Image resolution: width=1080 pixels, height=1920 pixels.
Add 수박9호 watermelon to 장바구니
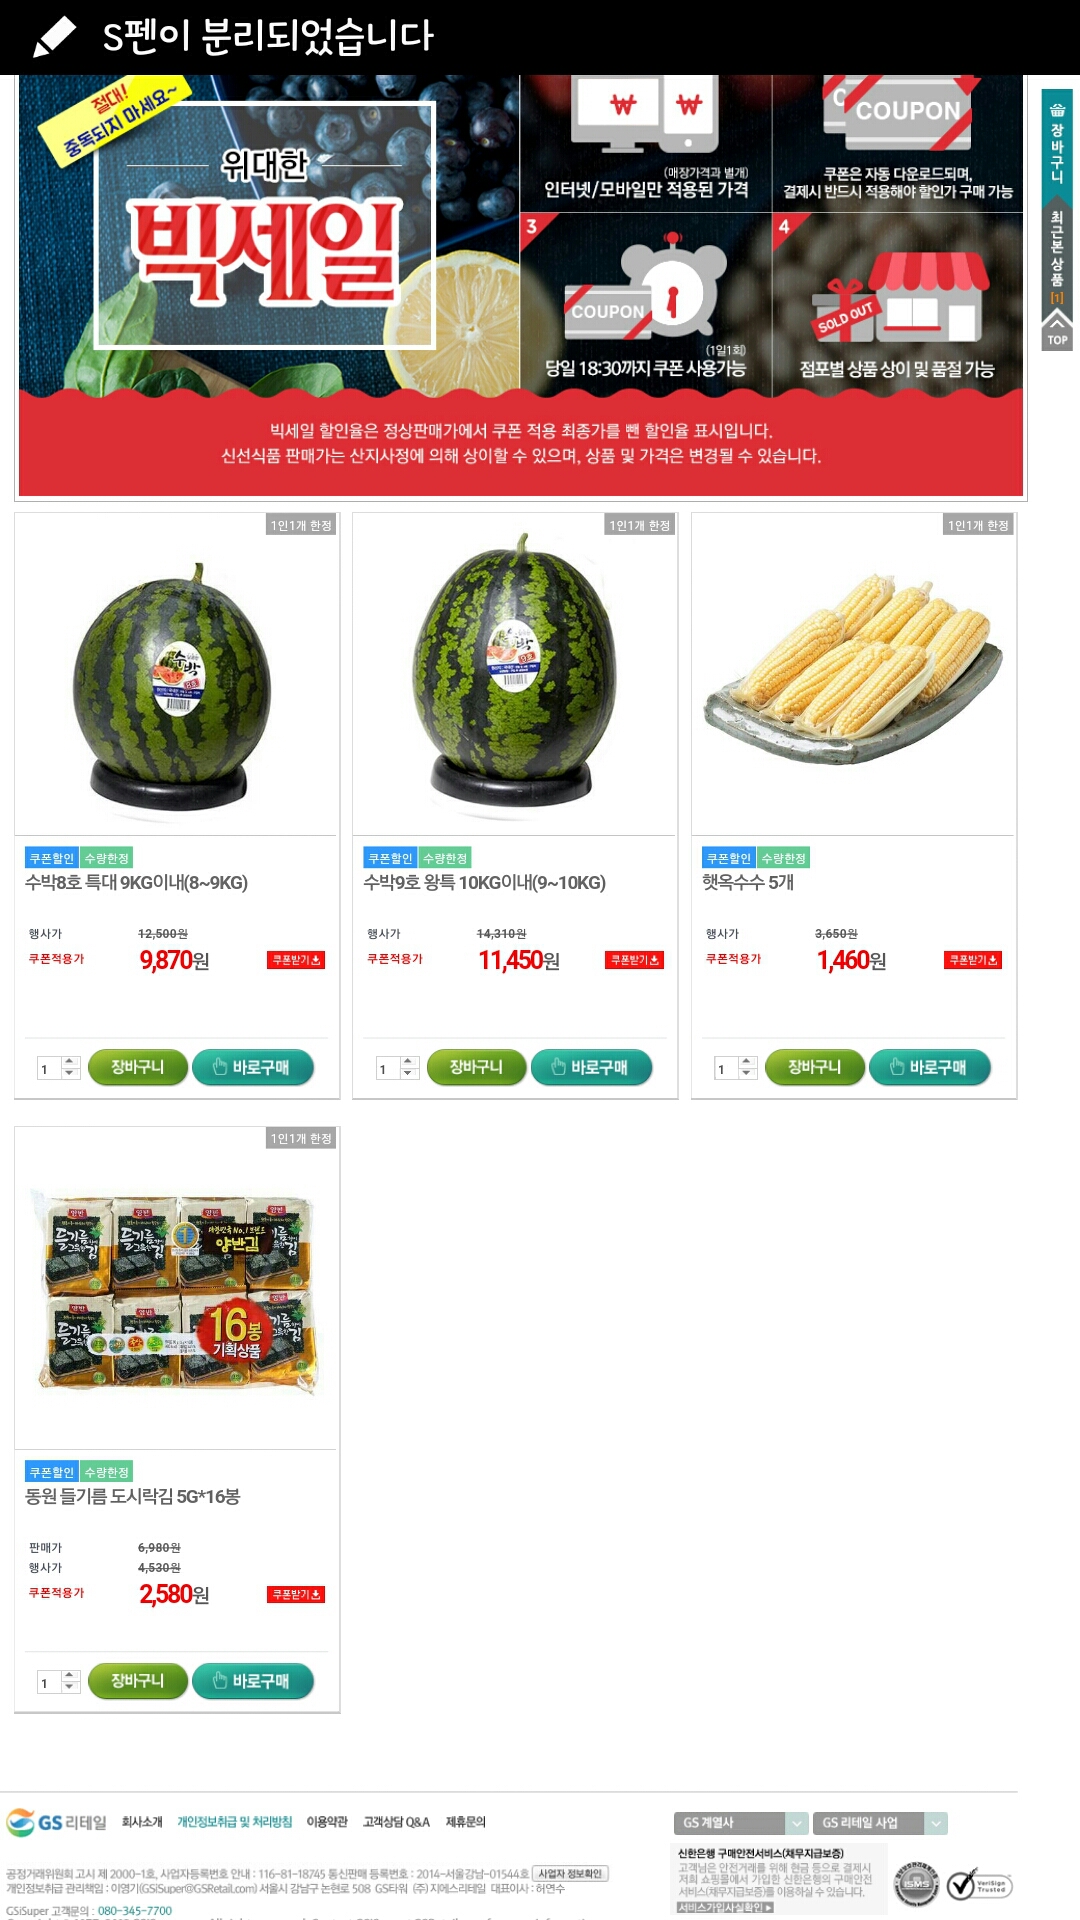click(476, 1067)
